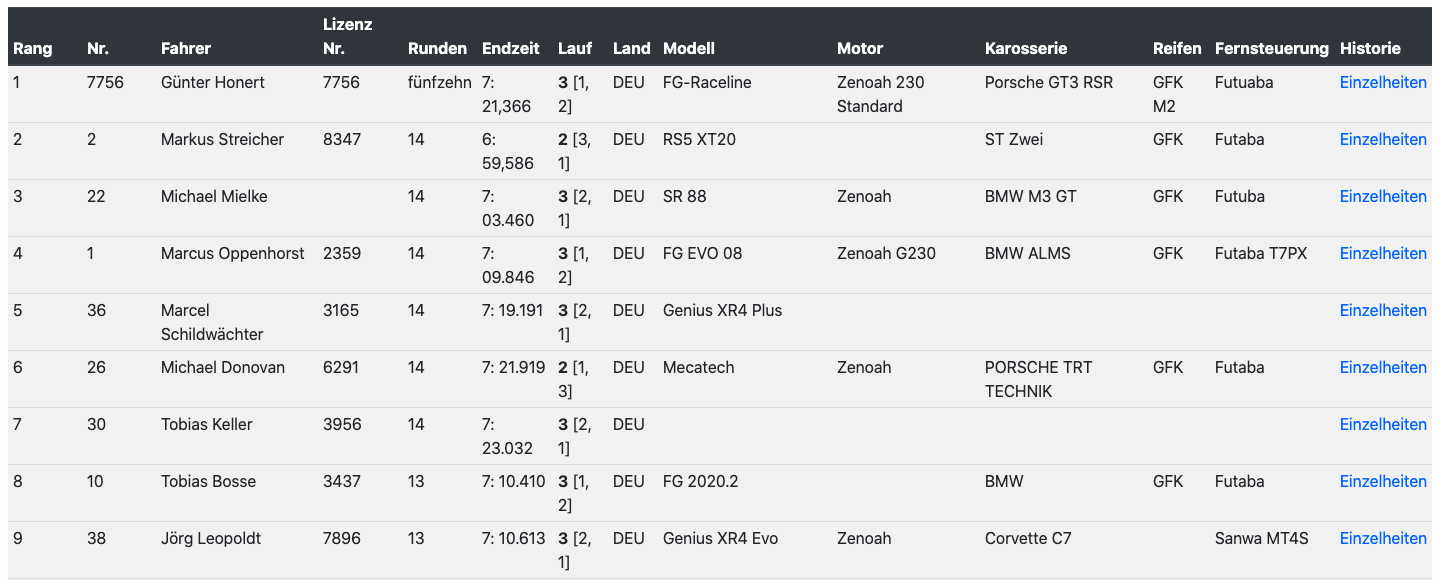Select the Günter Honert driver name cell
Image resolution: width=1440 pixels, height=580 pixels.
[213, 83]
